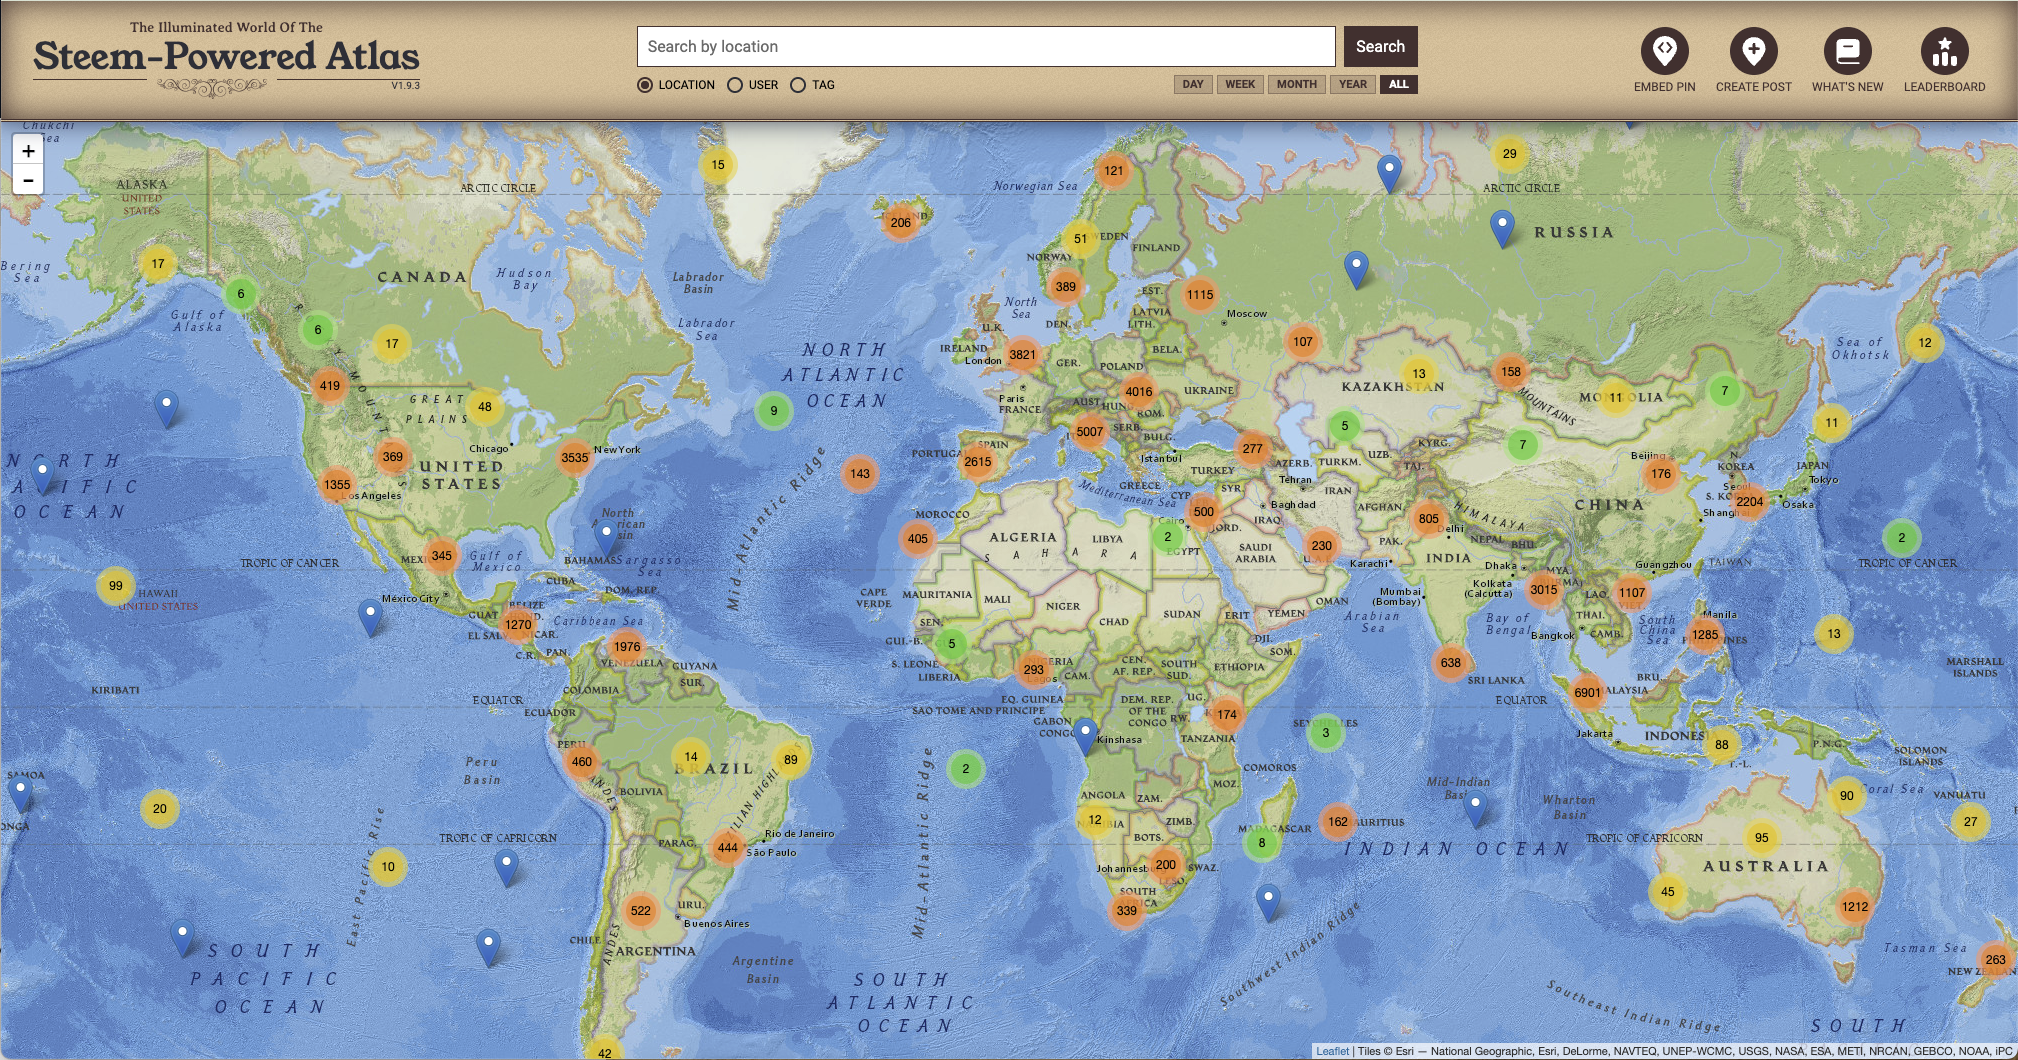
Task: Expand the 162 cluster near Mauritius
Action: click(x=1338, y=821)
